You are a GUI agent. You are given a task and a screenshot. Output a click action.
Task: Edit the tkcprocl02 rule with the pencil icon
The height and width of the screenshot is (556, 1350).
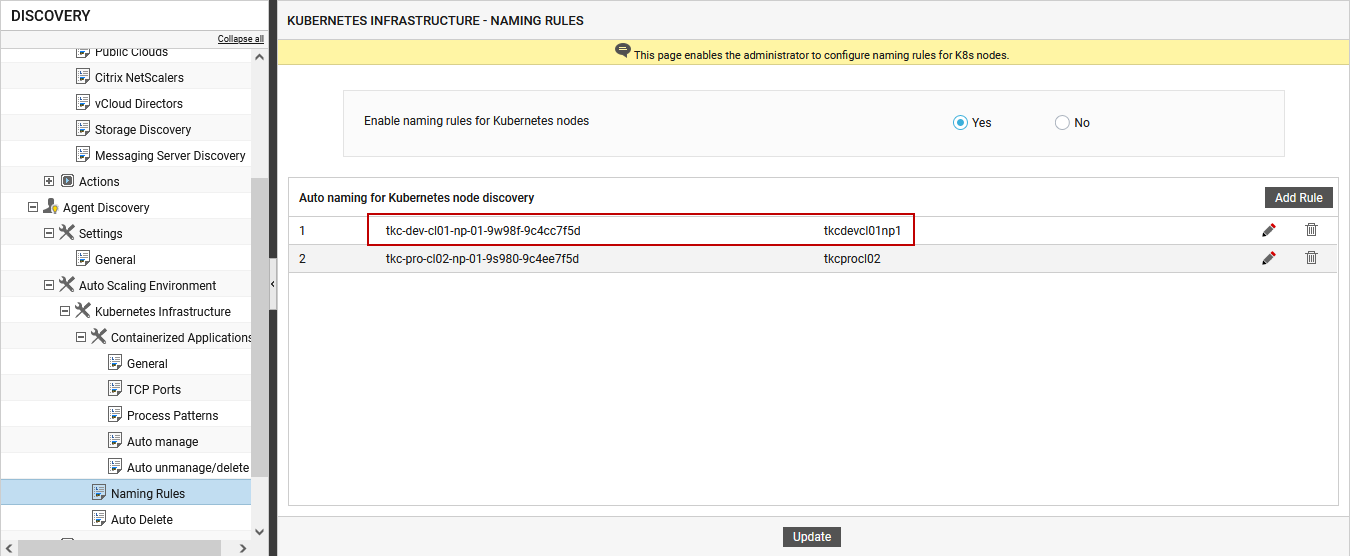tap(1269, 258)
